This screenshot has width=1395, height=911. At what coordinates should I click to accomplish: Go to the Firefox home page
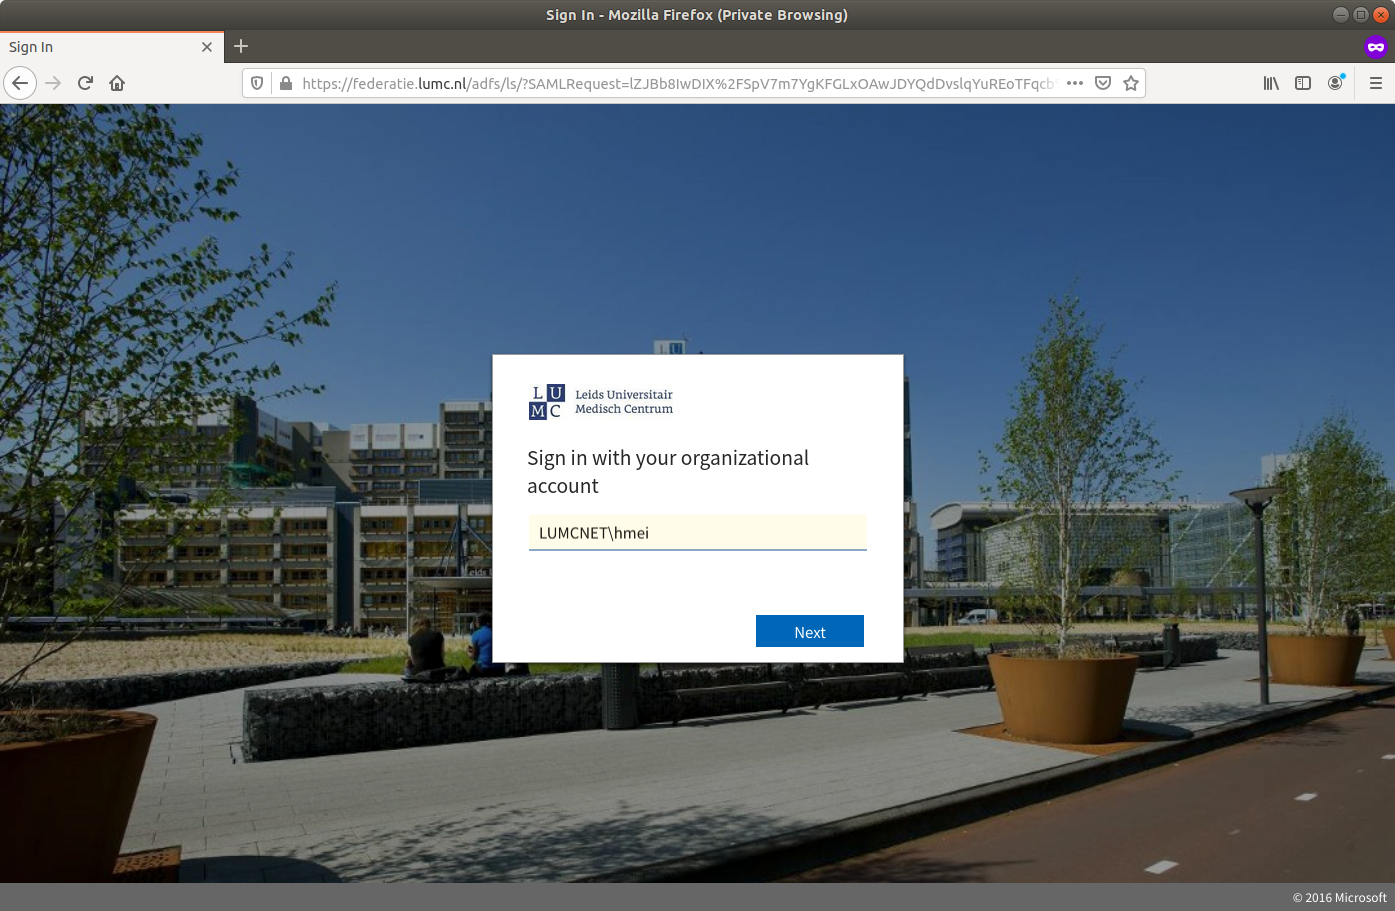click(x=117, y=83)
